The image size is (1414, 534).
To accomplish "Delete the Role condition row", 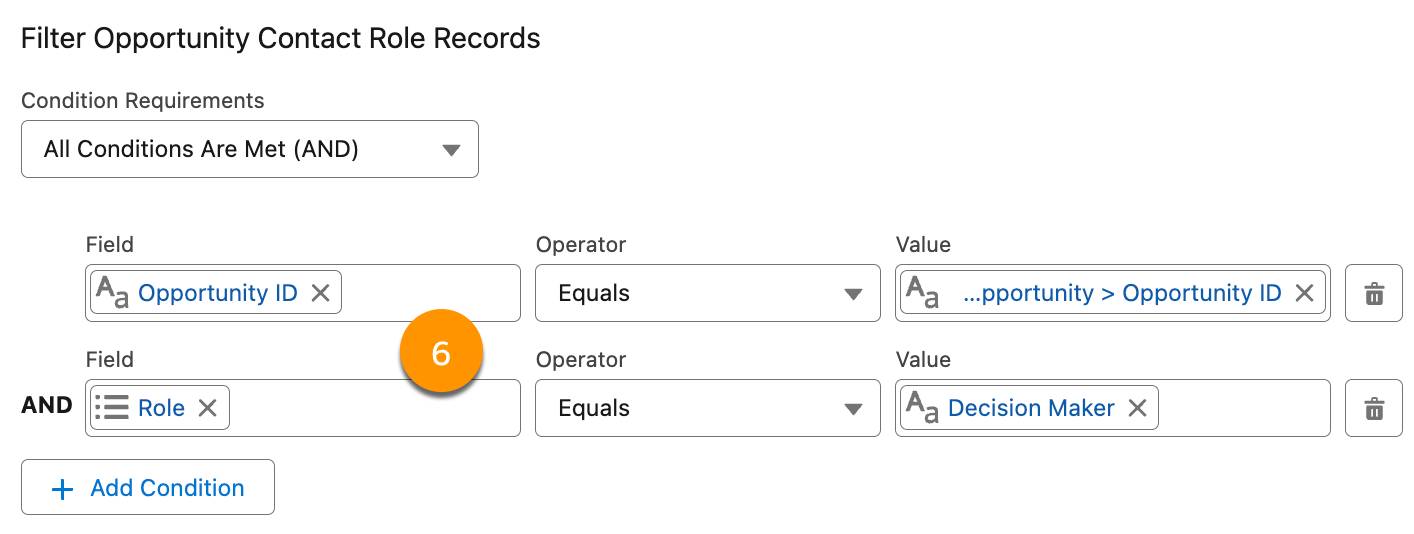I will (x=1374, y=408).
